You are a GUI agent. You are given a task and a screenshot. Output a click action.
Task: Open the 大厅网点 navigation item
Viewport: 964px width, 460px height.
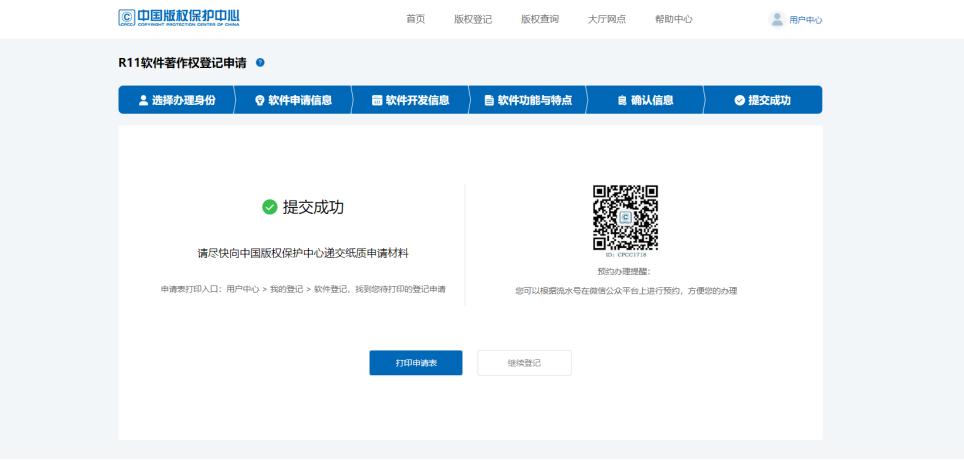click(607, 19)
